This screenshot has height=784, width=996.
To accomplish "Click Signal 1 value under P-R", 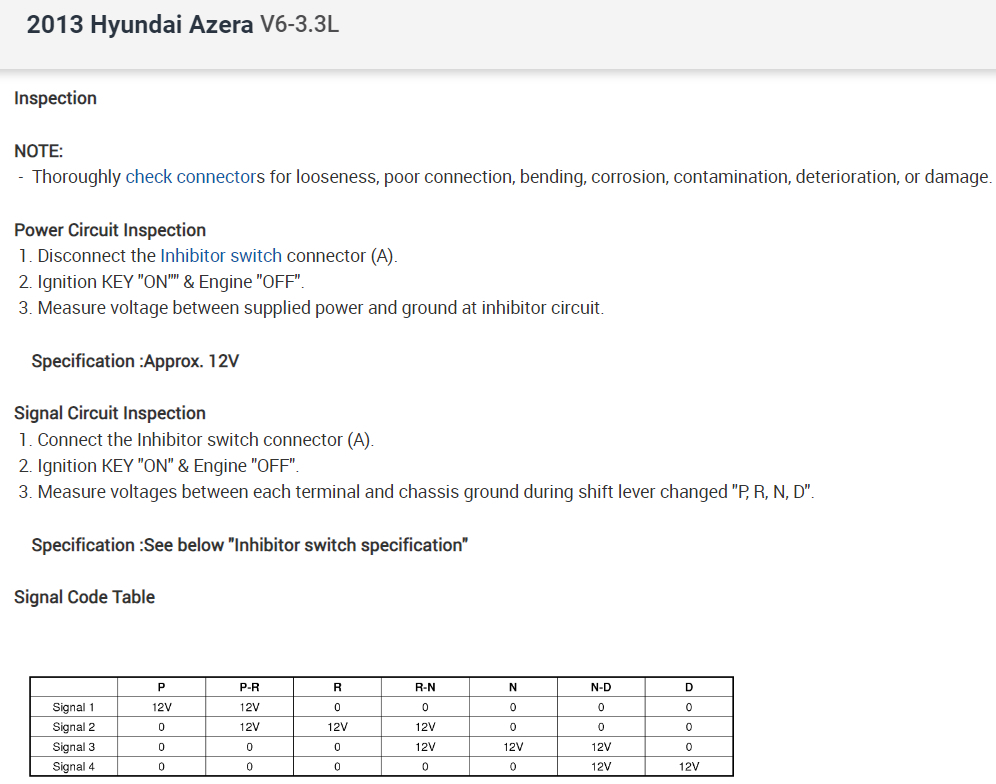I will pyautogui.click(x=250, y=707).
